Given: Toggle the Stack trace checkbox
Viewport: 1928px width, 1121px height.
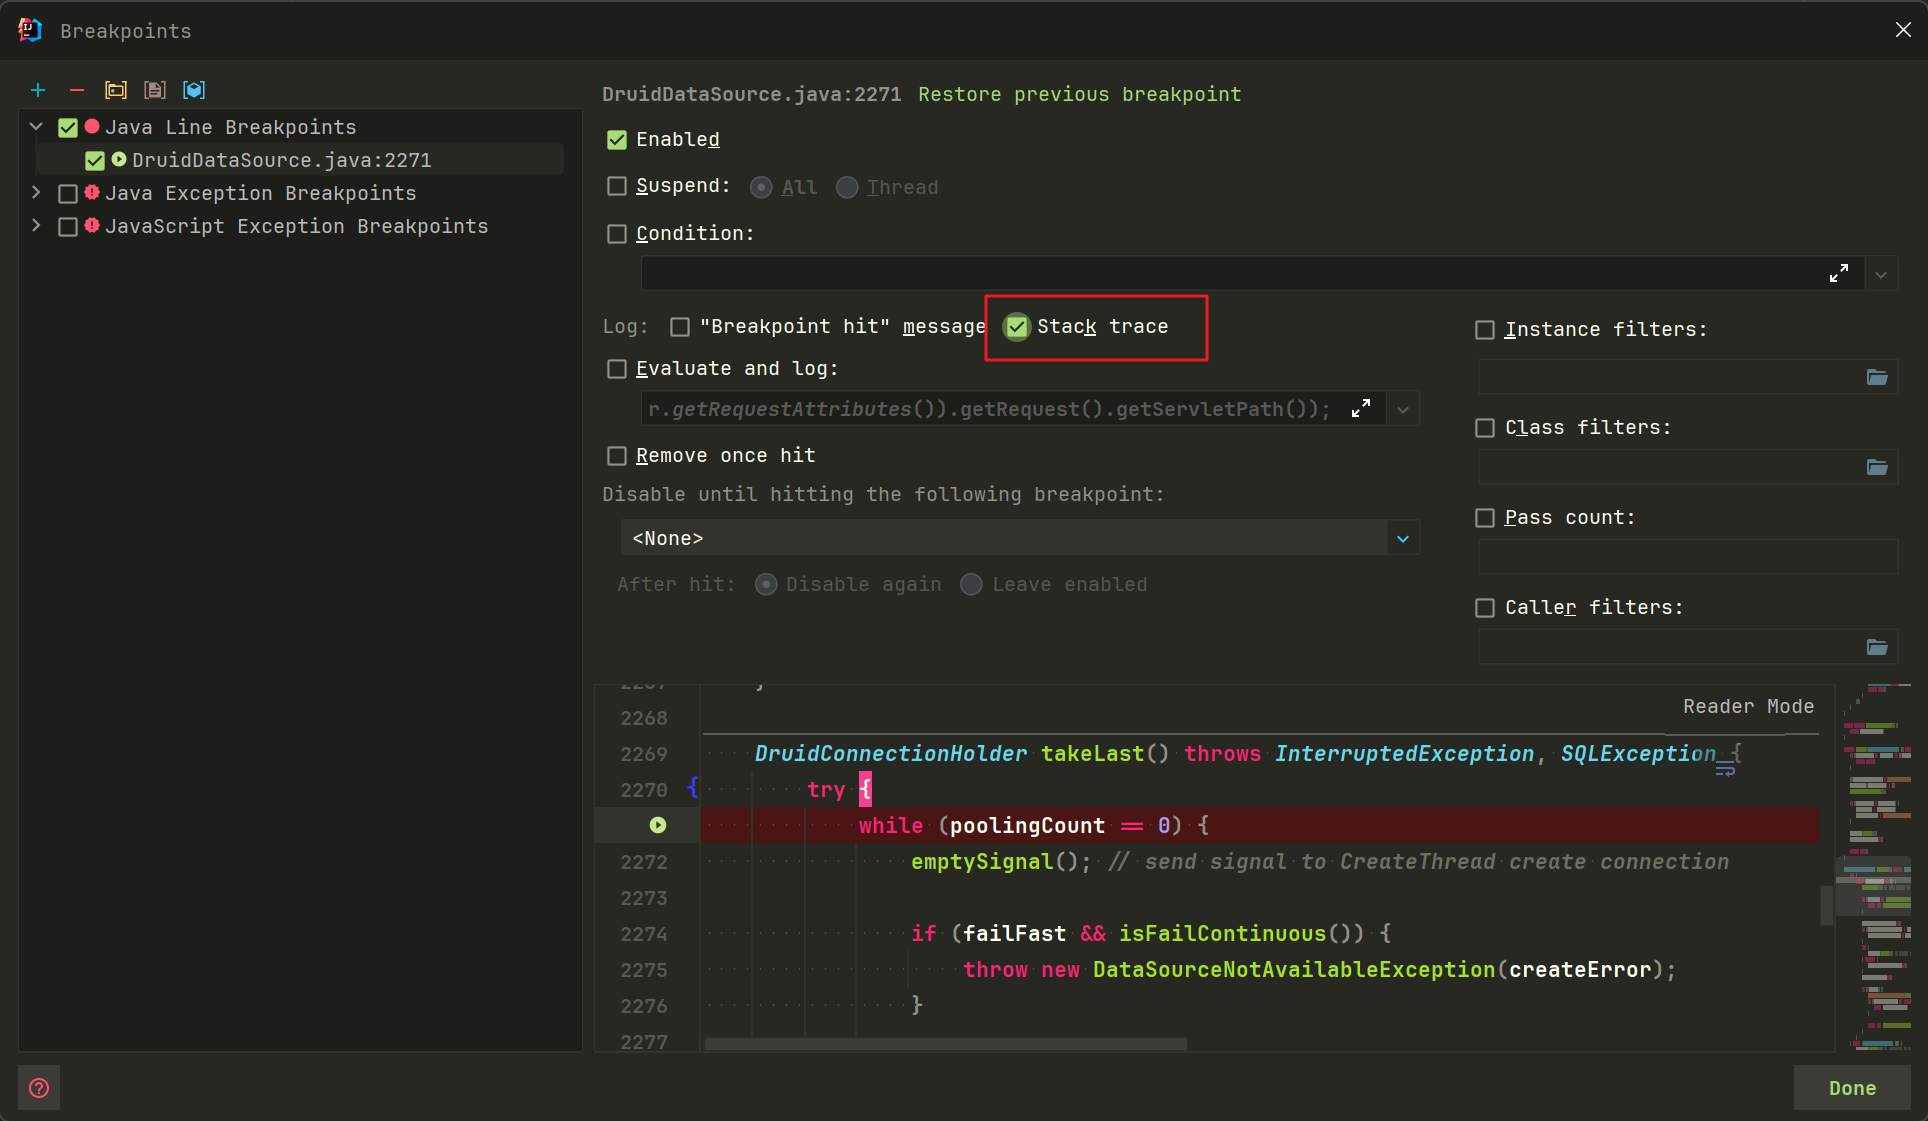Looking at the screenshot, I should pos(1018,326).
